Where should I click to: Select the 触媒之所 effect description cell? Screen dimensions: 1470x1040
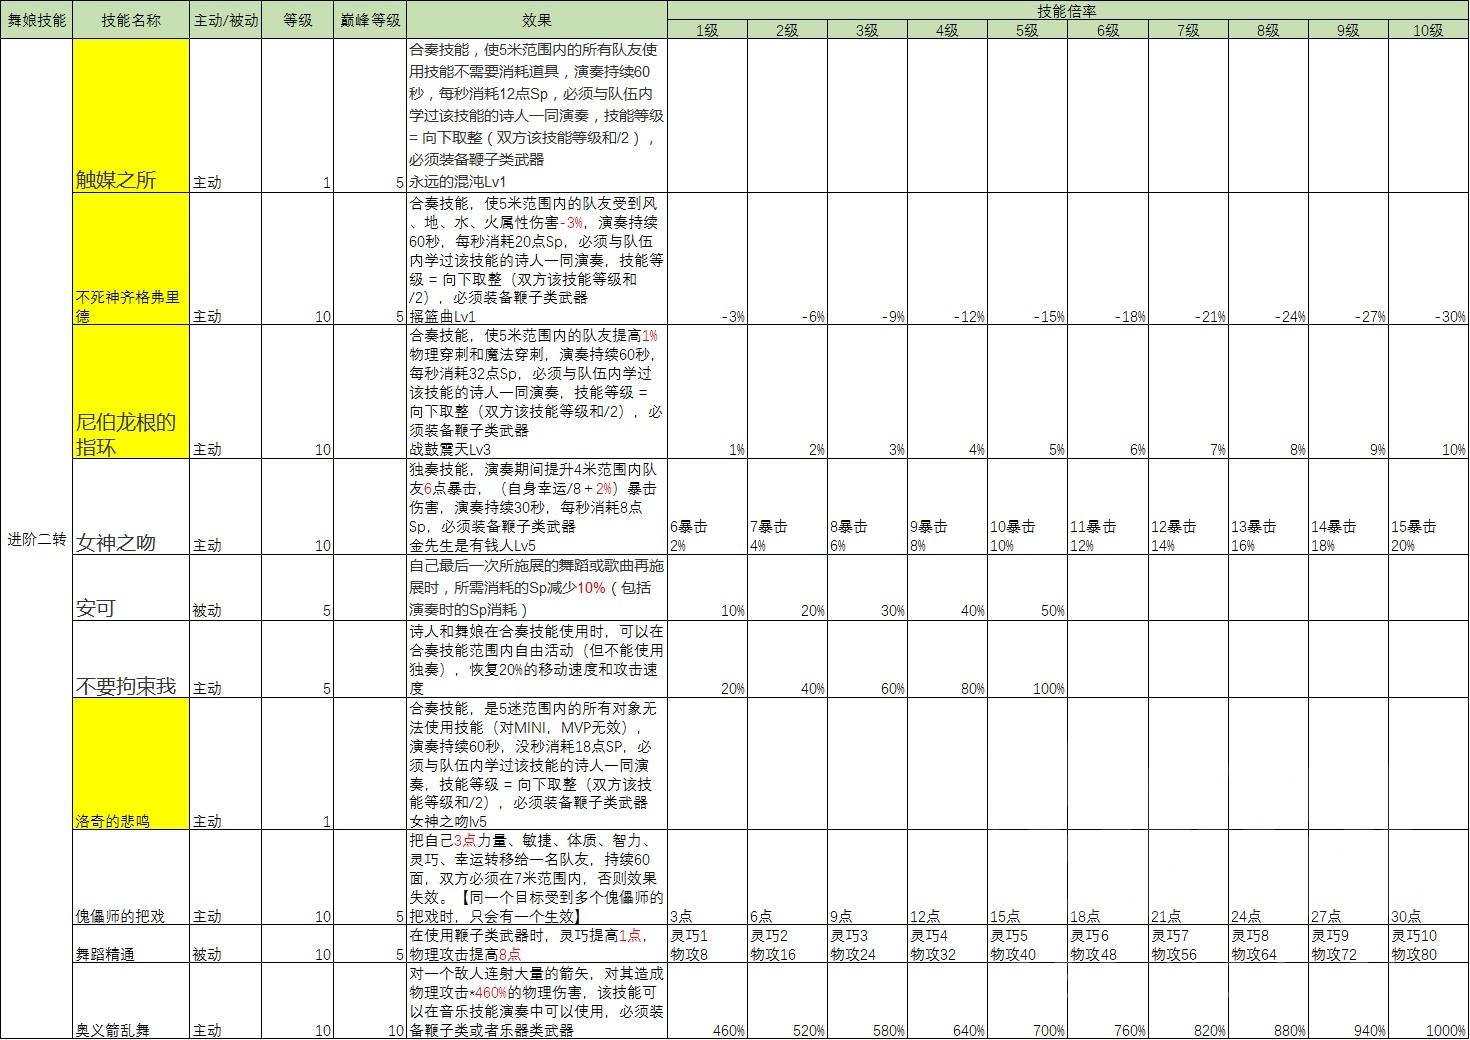pos(537,116)
